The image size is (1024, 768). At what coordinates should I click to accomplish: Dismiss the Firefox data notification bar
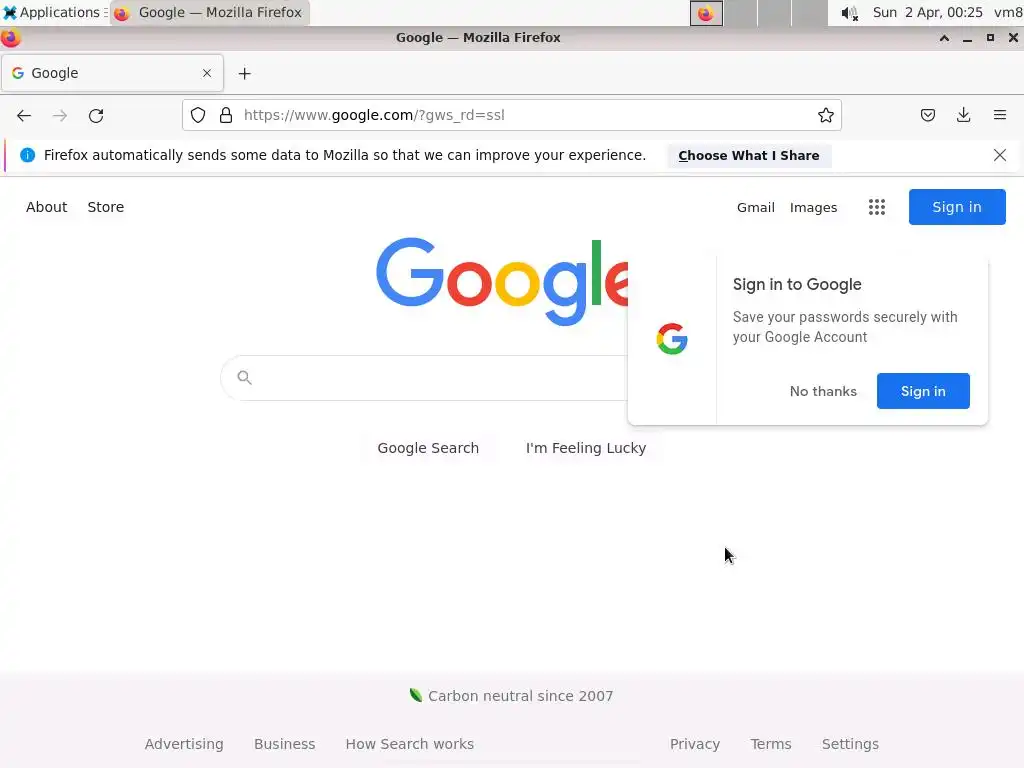[999, 155]
